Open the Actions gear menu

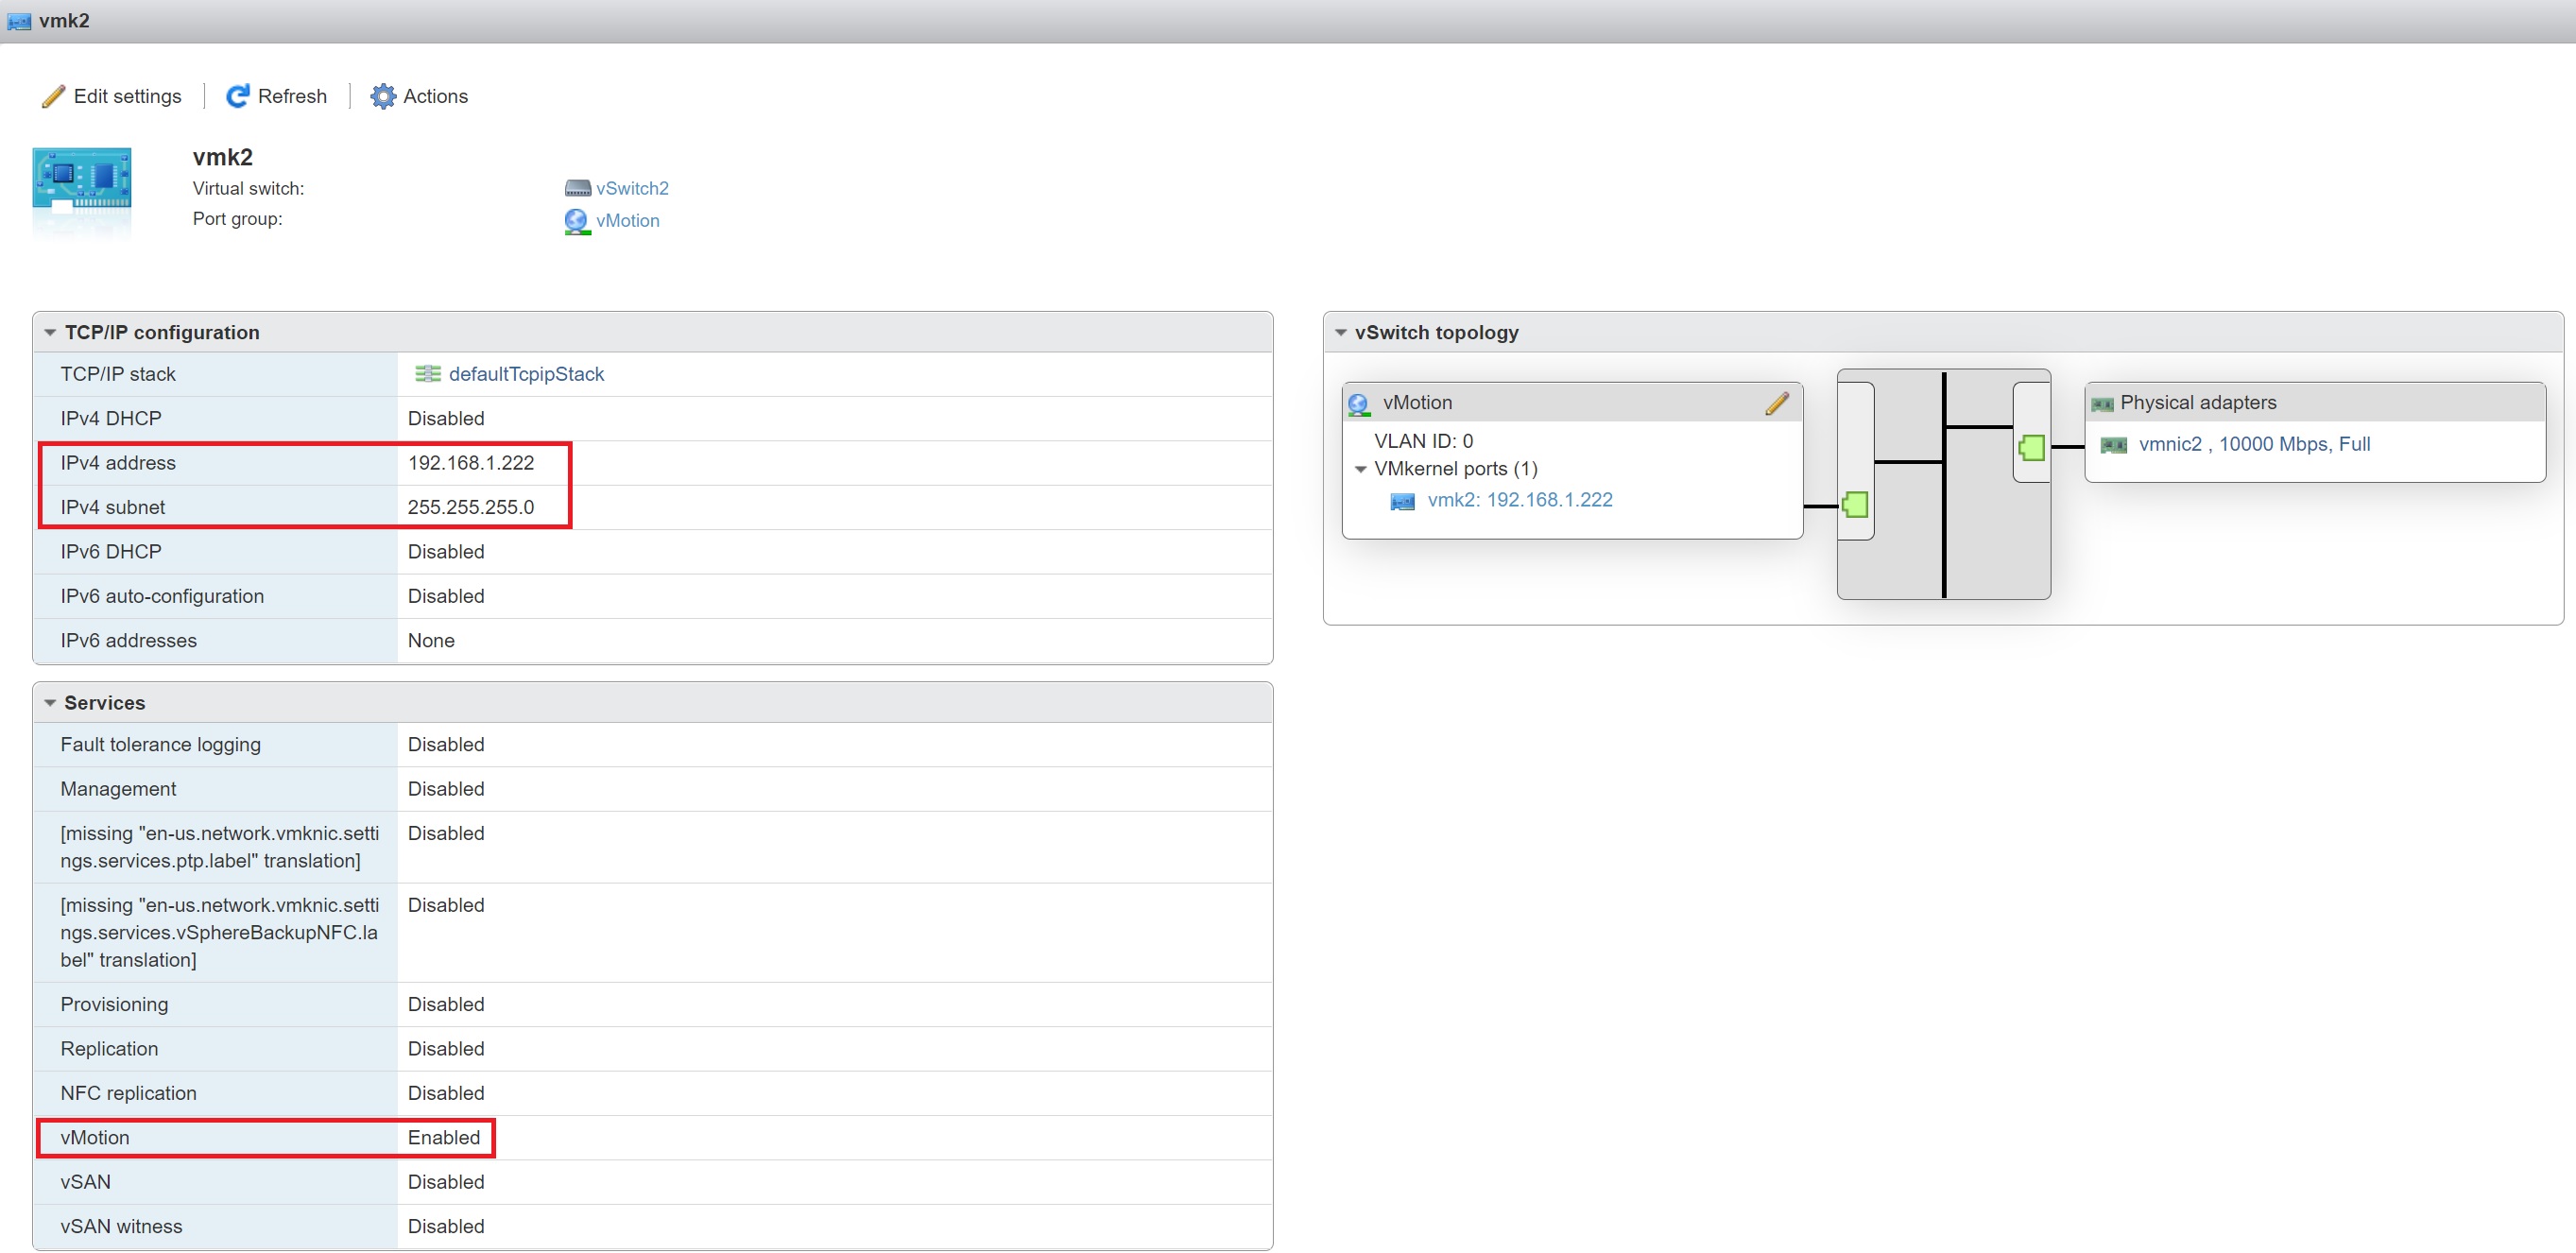[383, 96]
